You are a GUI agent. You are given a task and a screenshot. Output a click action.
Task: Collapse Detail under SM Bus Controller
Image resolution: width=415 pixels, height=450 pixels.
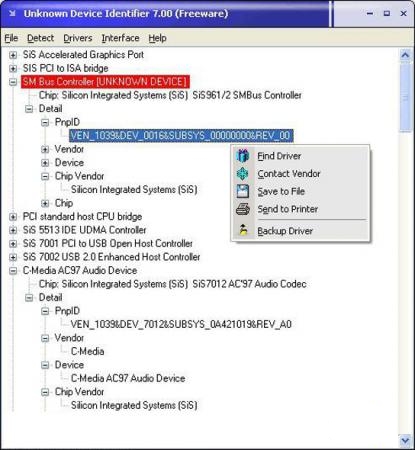coord(29,109)
